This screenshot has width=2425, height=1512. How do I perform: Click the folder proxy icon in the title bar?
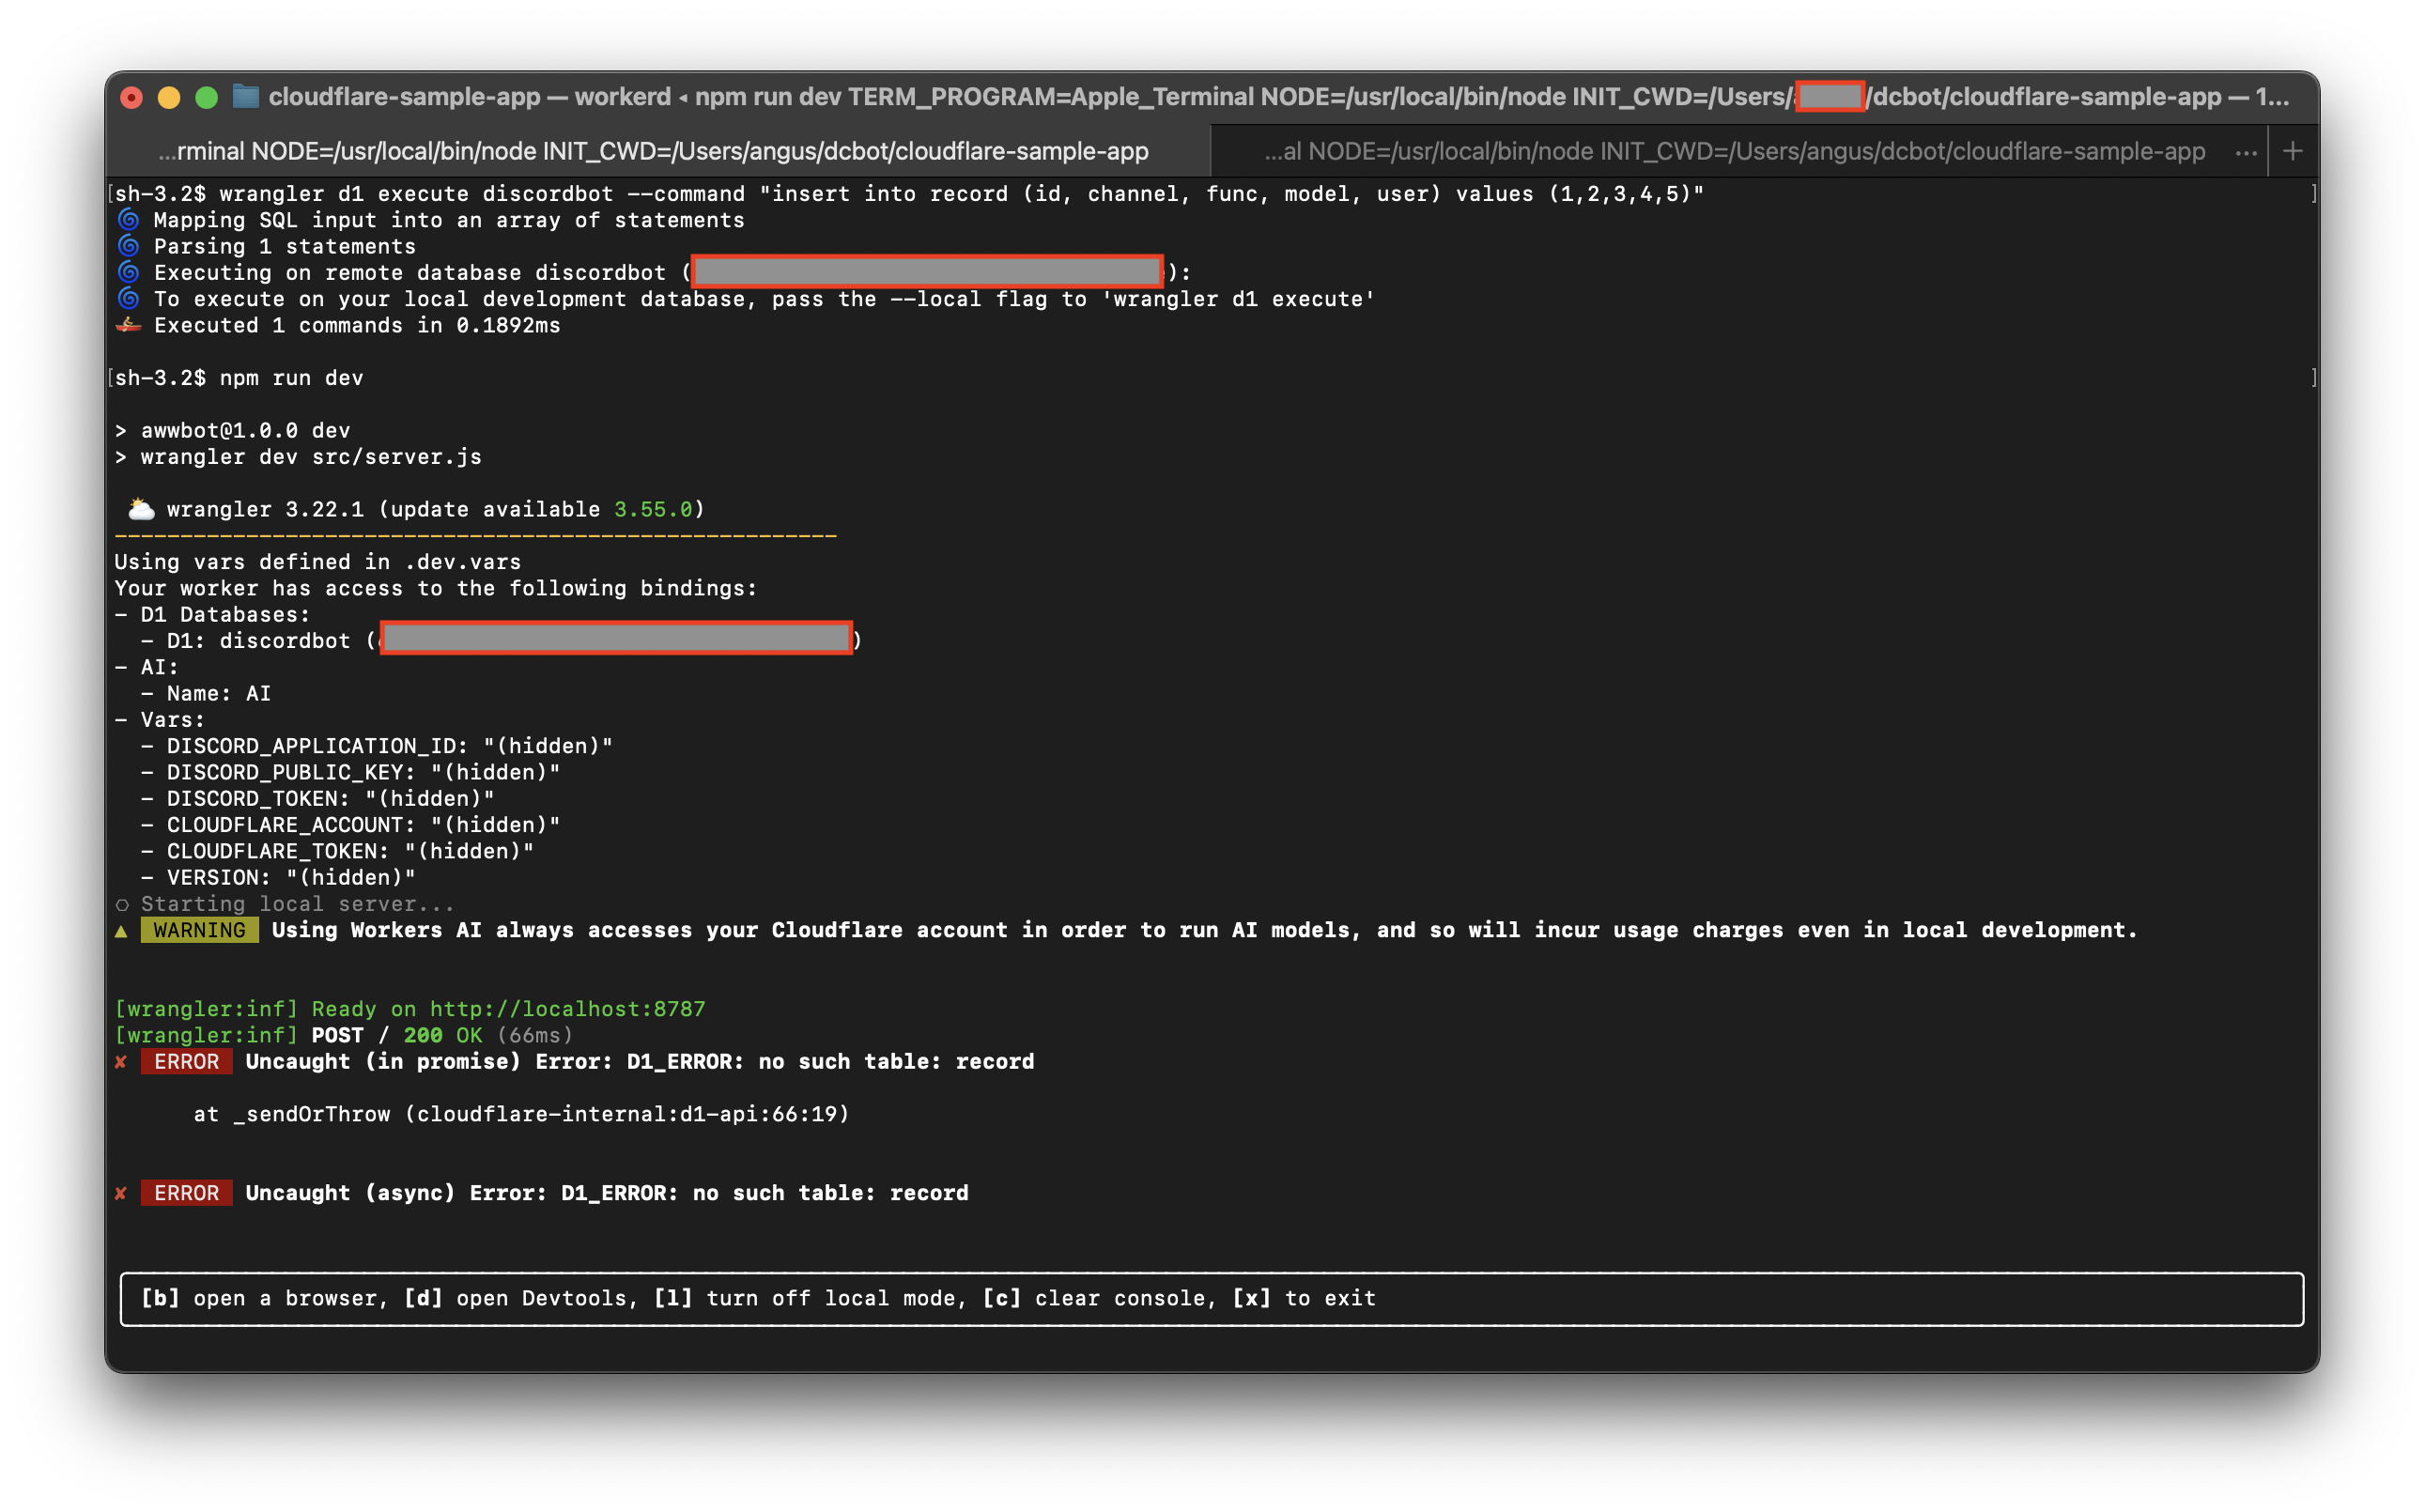(244, 96)
